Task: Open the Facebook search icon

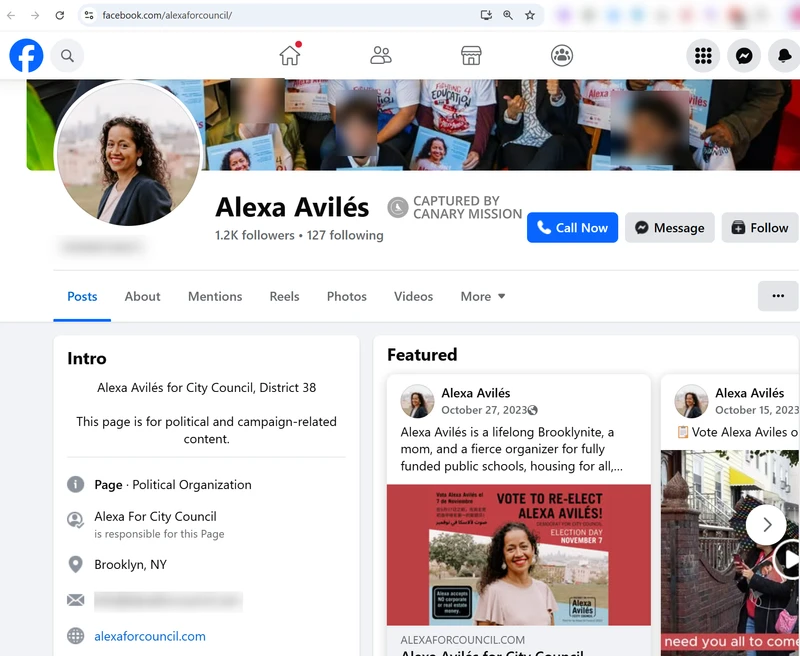Action: click(67, 56)
